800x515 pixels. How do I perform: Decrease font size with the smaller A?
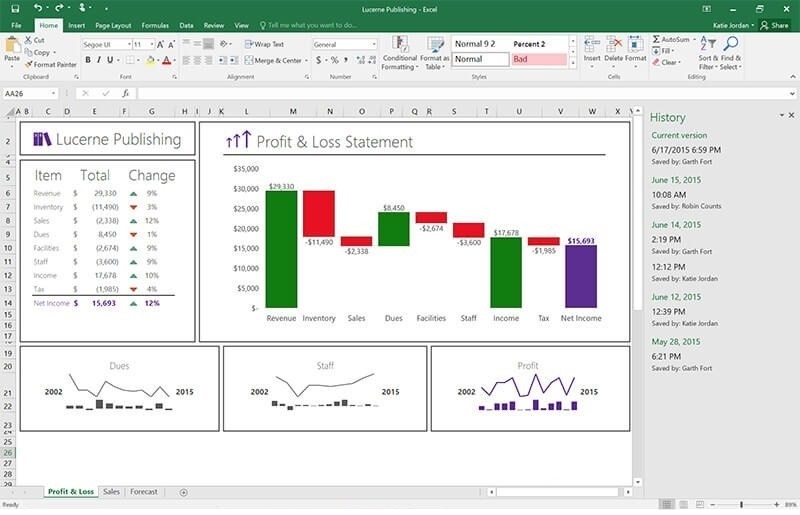coord(171,44)
